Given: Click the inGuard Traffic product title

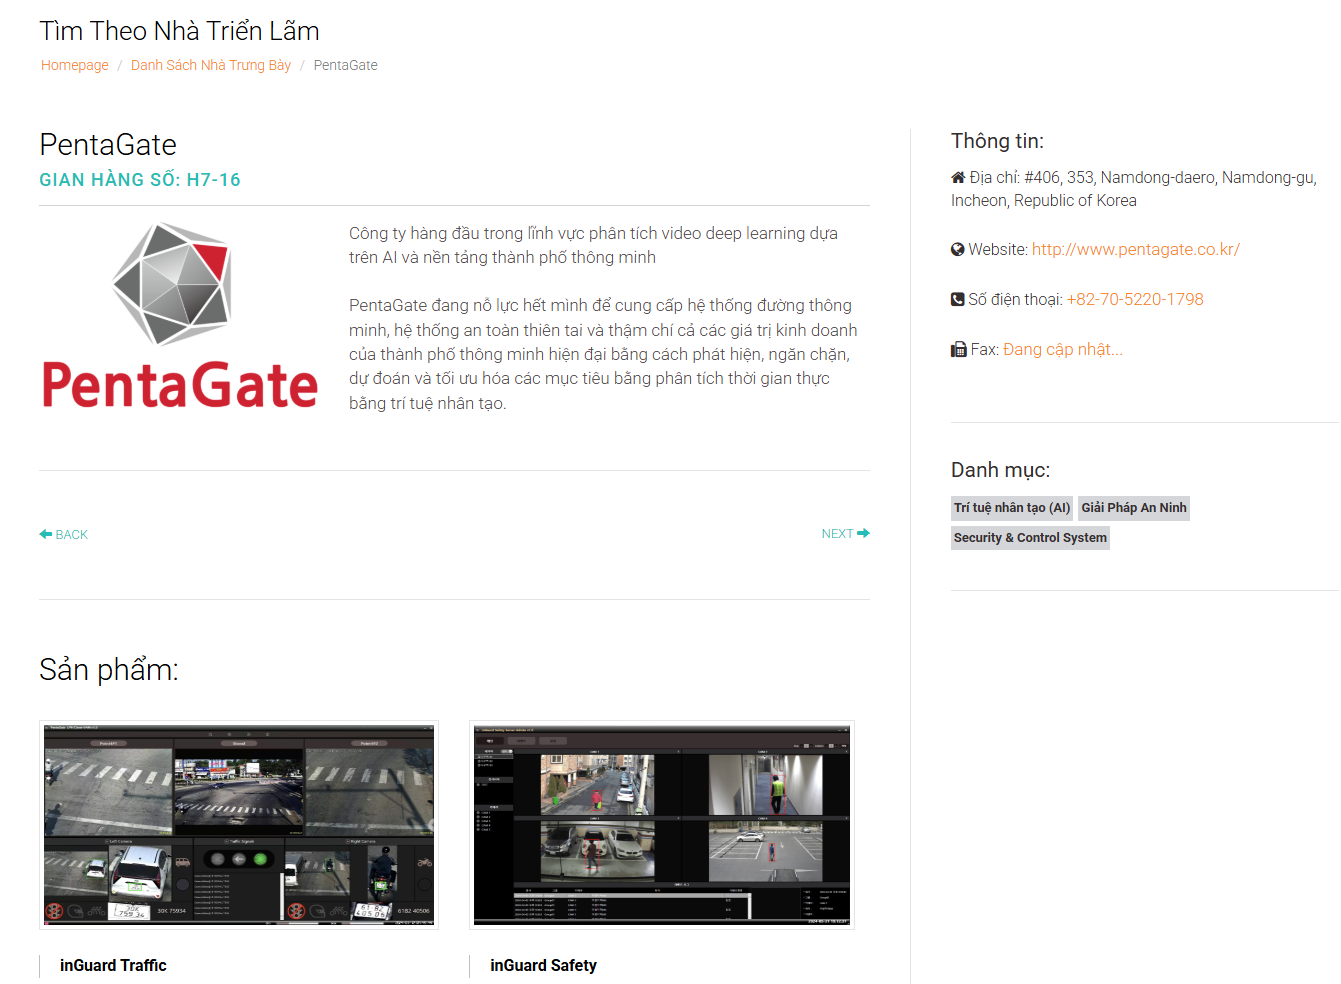Looking at the screenshot, I should 113,965.
